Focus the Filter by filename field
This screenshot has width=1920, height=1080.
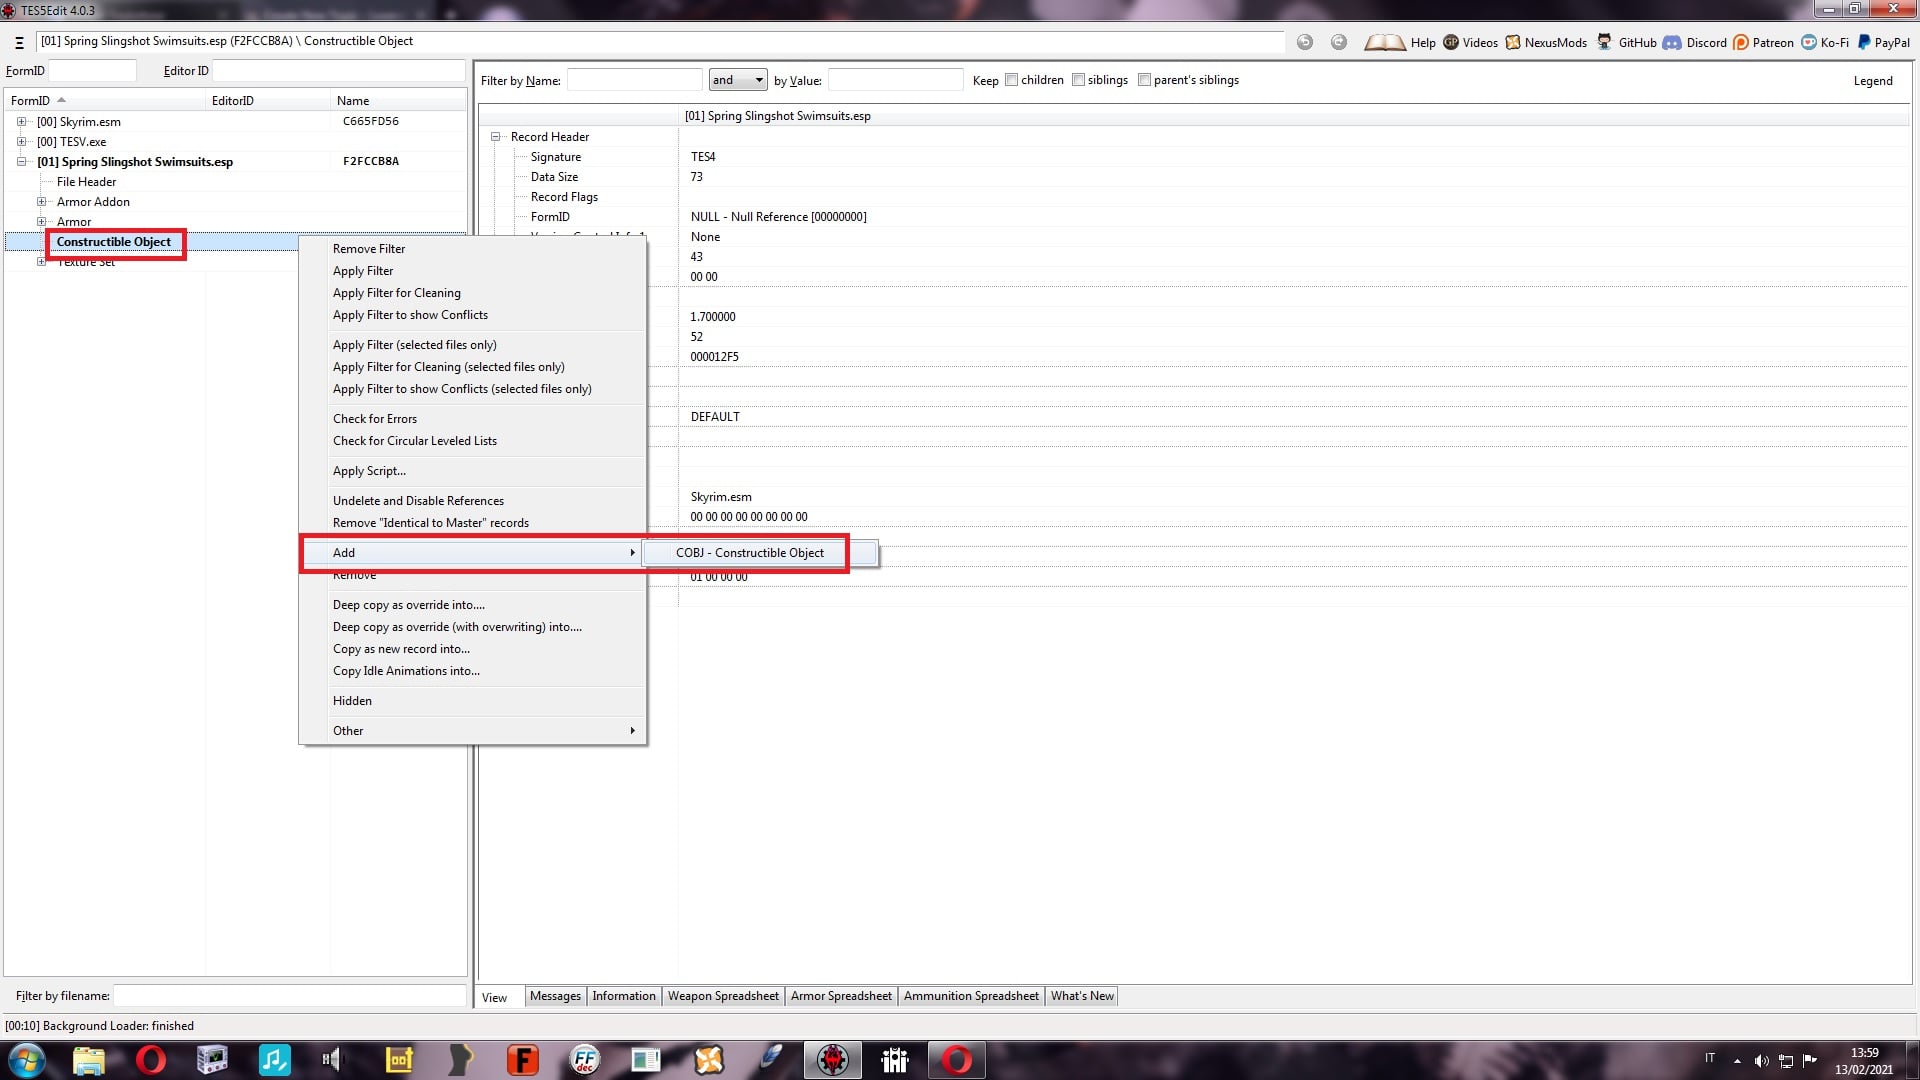coord(289,996)
